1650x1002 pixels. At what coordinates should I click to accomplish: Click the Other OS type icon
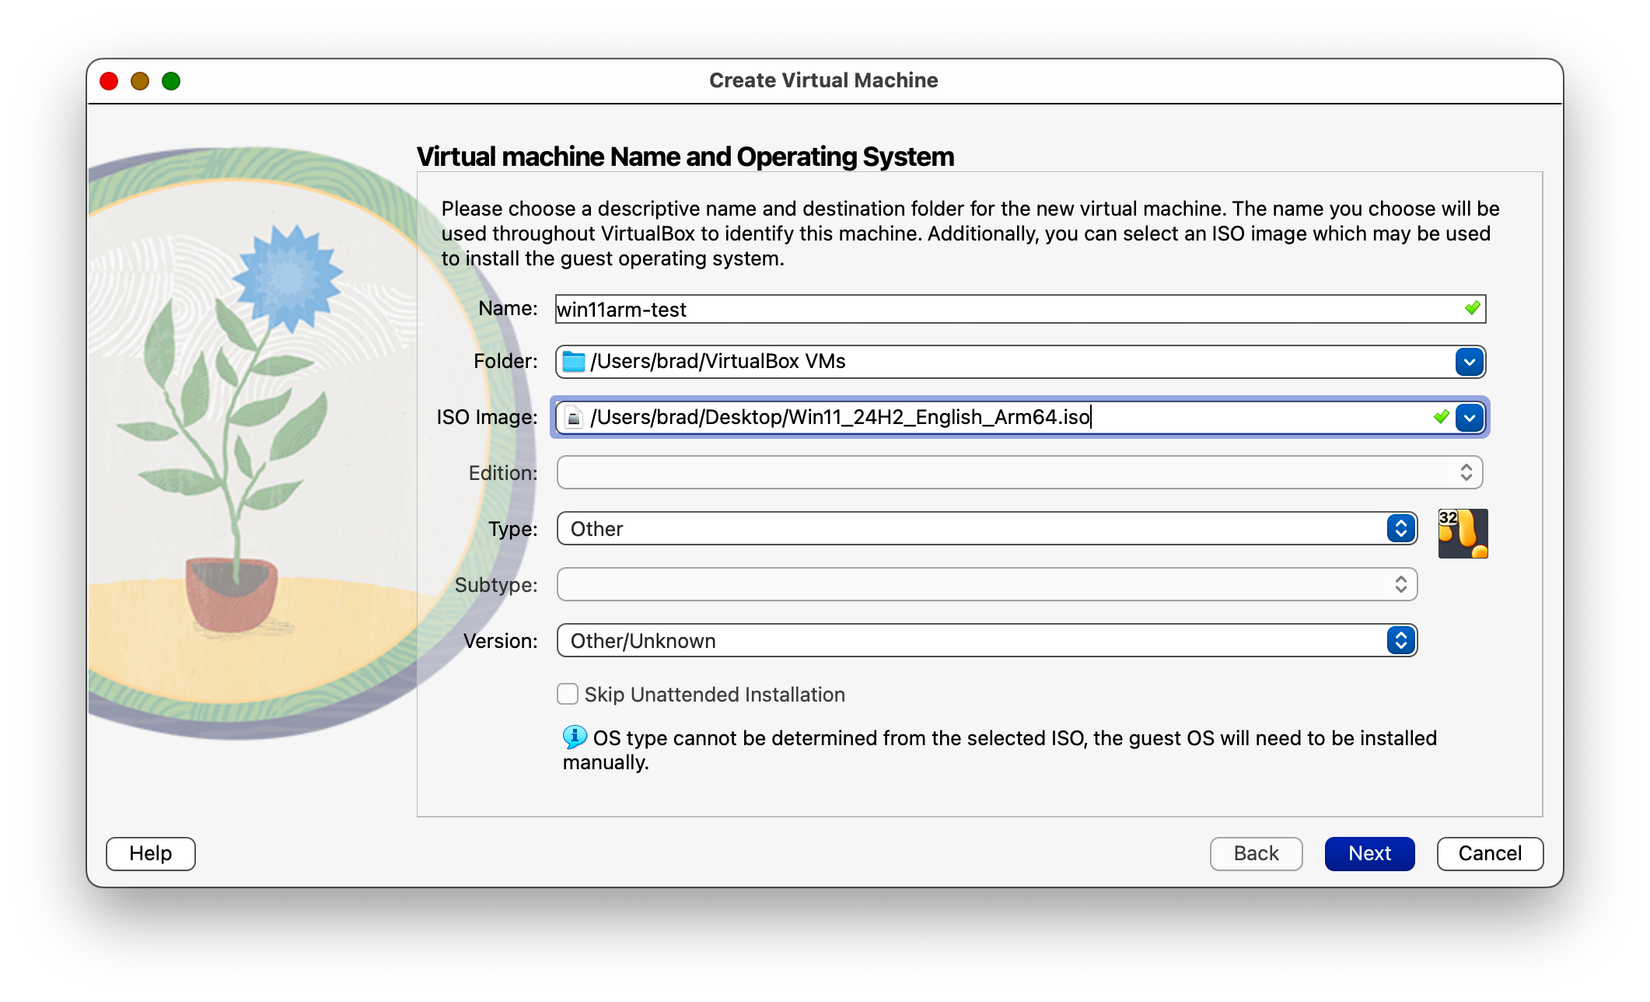[1463, 533]
